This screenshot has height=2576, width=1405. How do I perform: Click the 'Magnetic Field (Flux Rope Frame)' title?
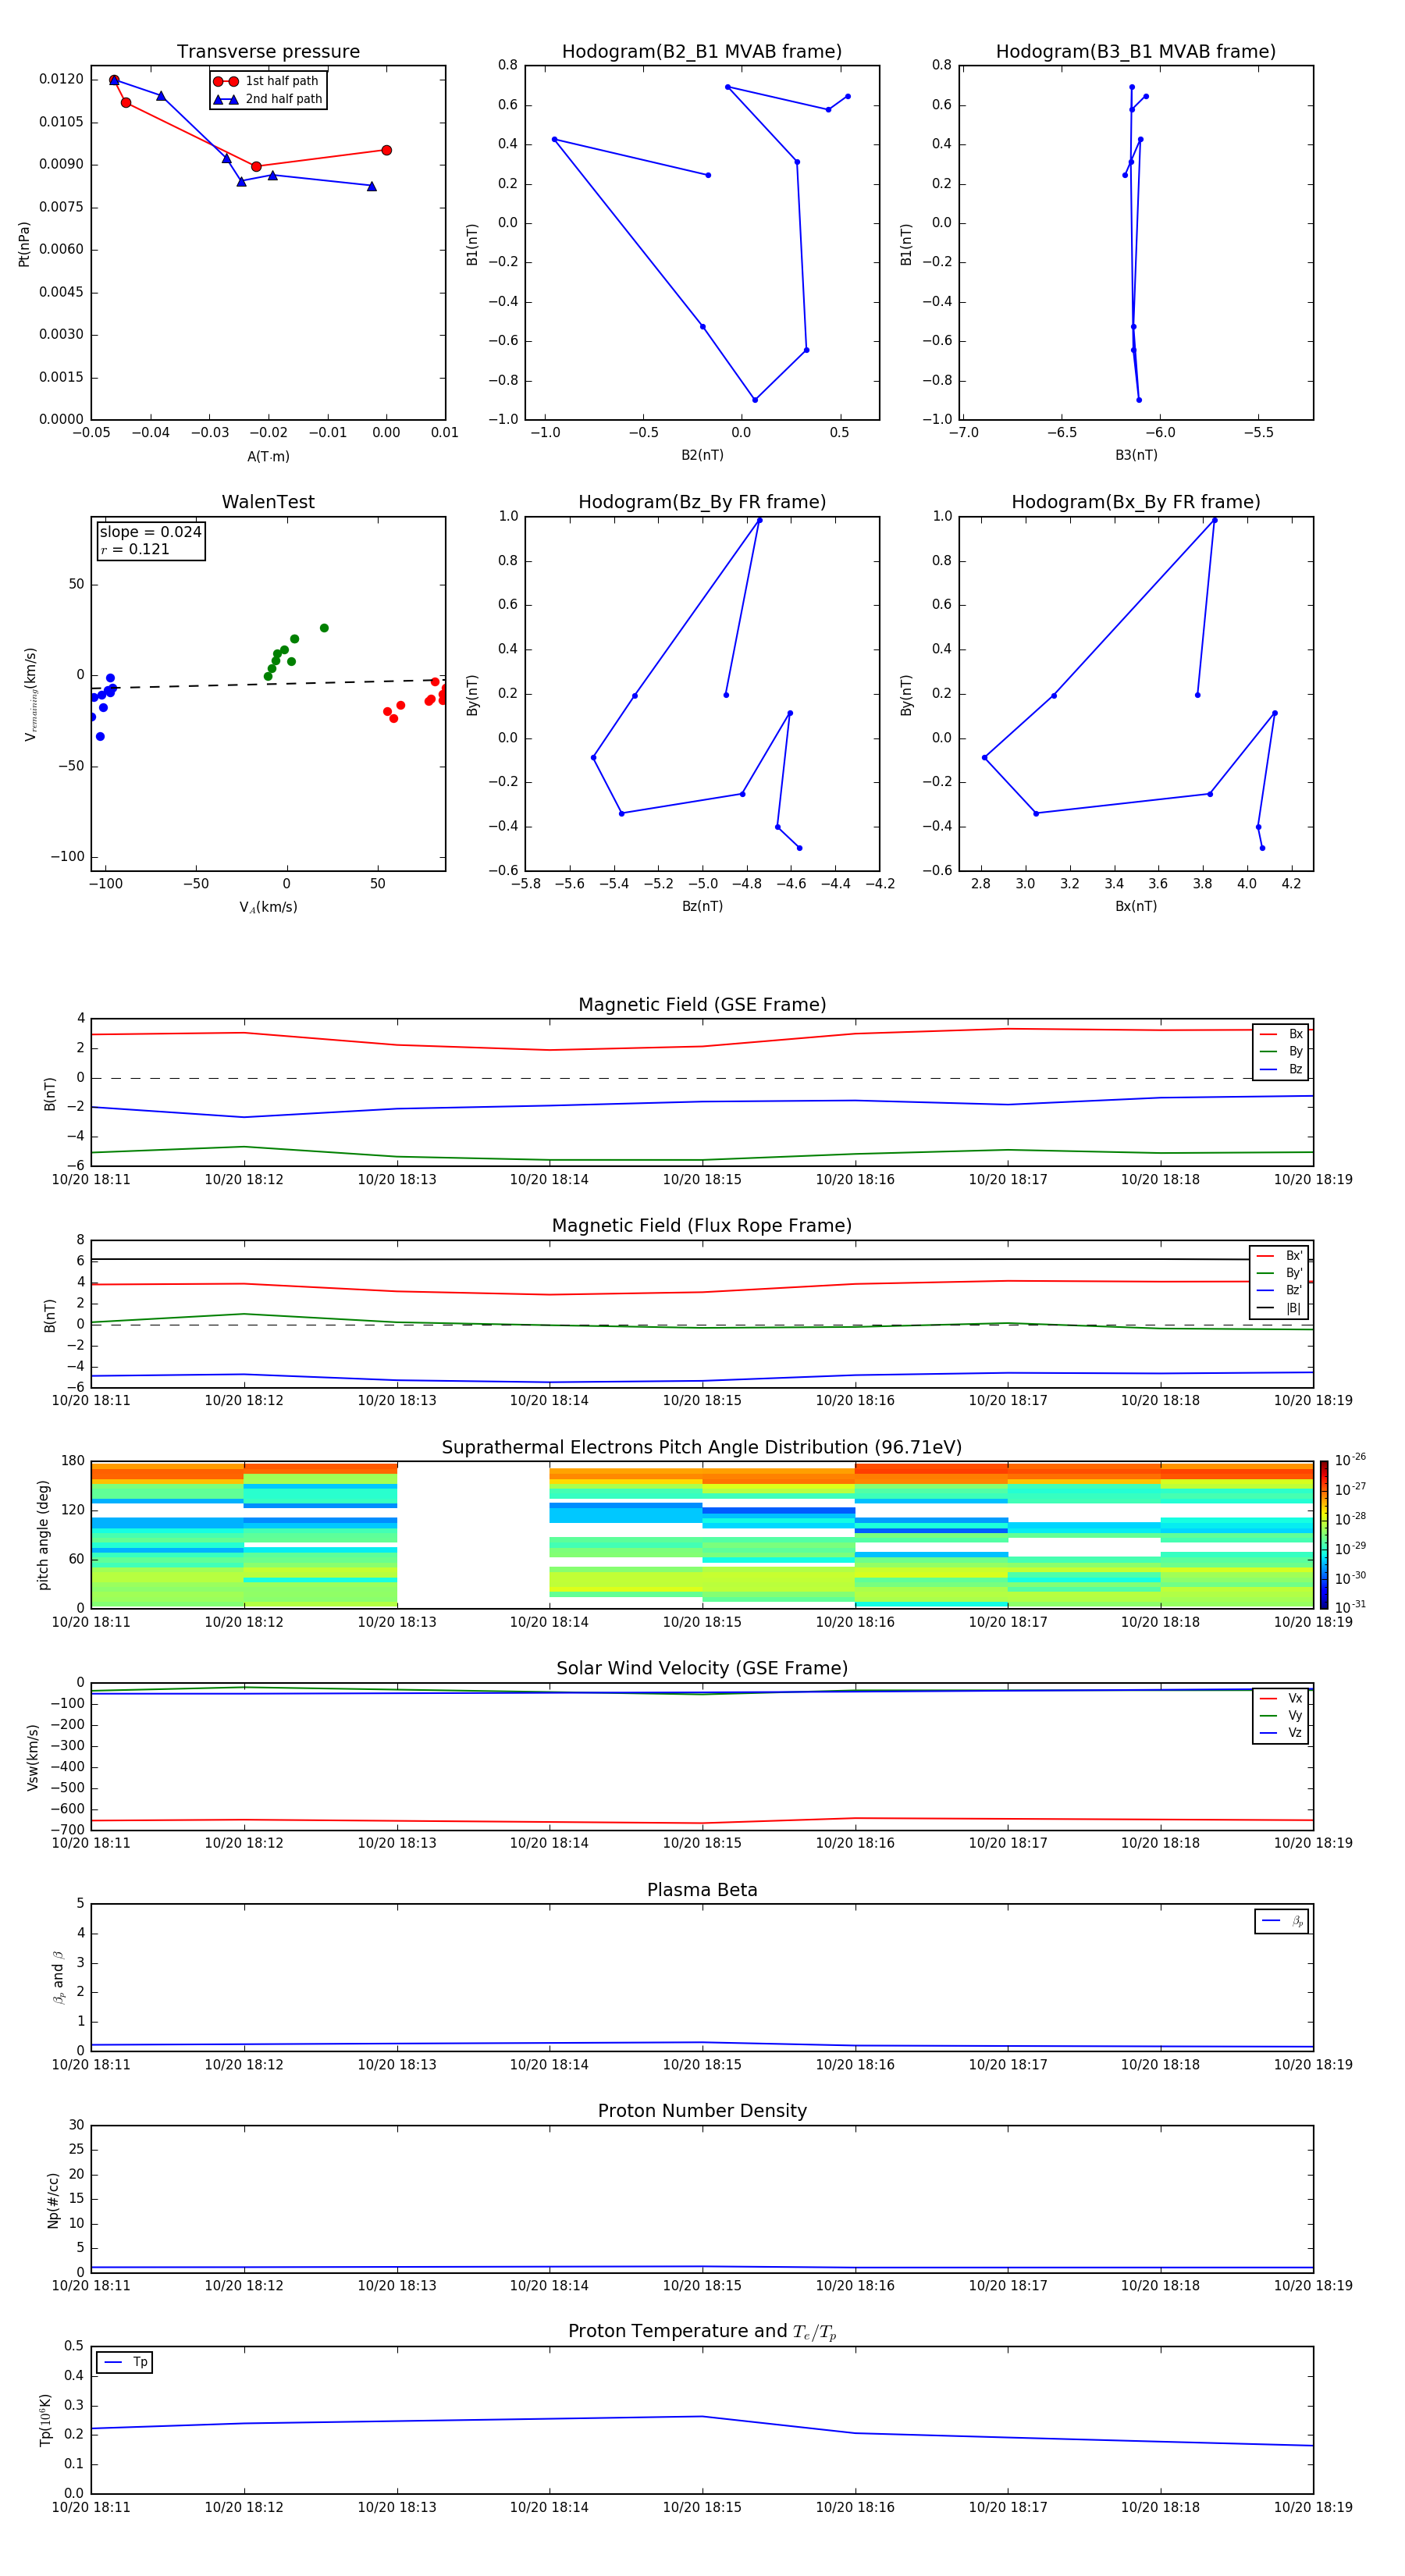pyautogui.click(x=702, y=1226)
